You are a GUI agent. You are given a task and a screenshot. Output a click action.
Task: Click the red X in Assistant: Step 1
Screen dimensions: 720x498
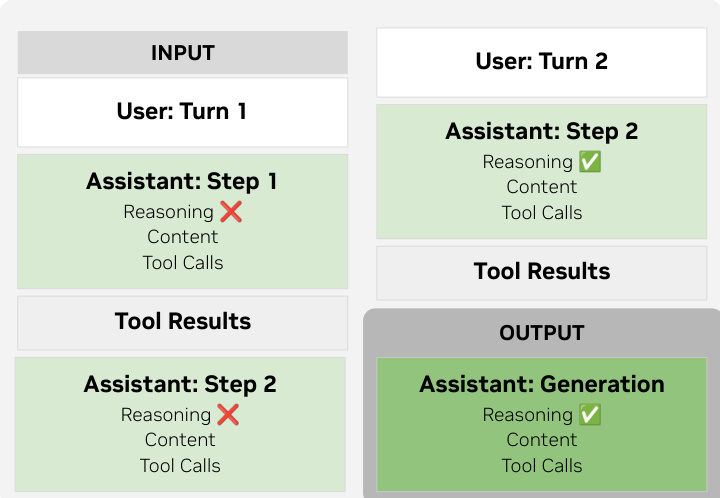(x=231, y=212)
